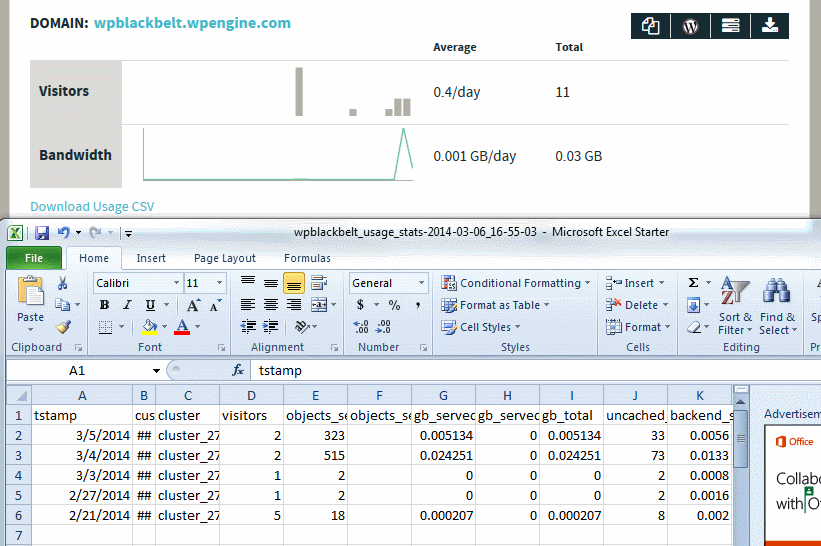
Task: Toggle Wrap Text
Action: pyautogui.click(x=319, y=283)
